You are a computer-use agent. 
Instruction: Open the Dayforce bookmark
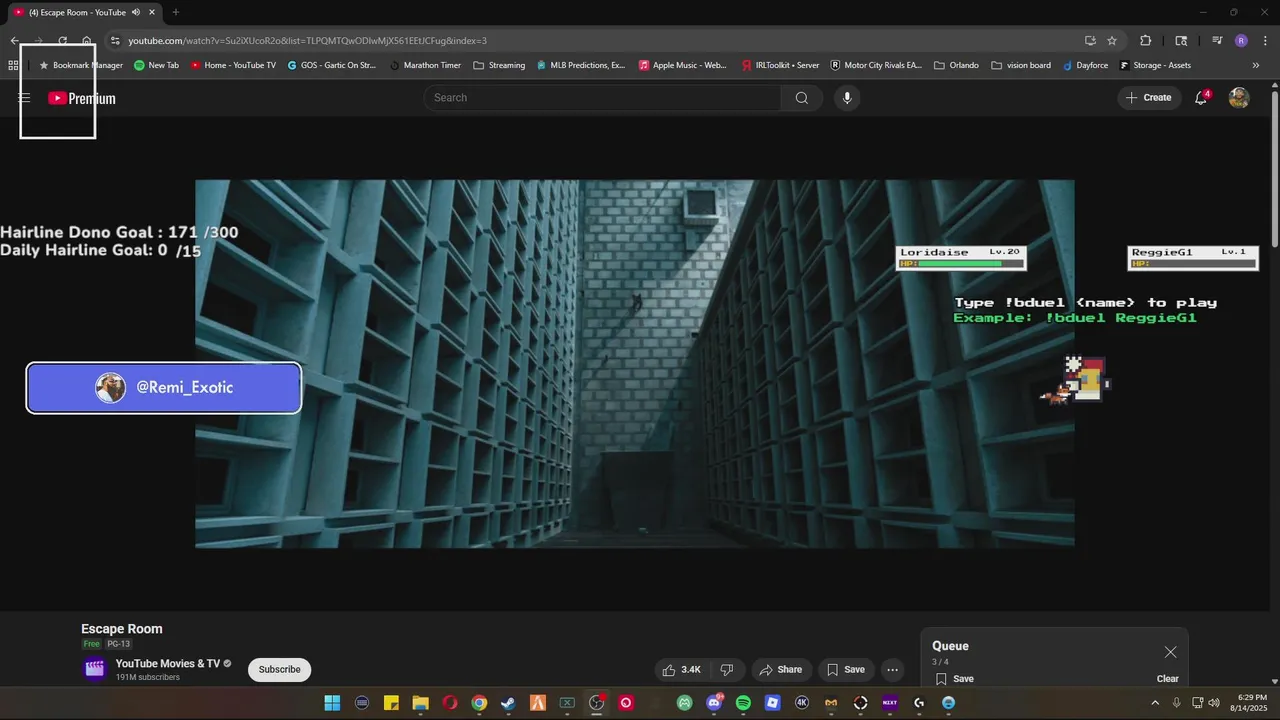tap(1085, 65)
